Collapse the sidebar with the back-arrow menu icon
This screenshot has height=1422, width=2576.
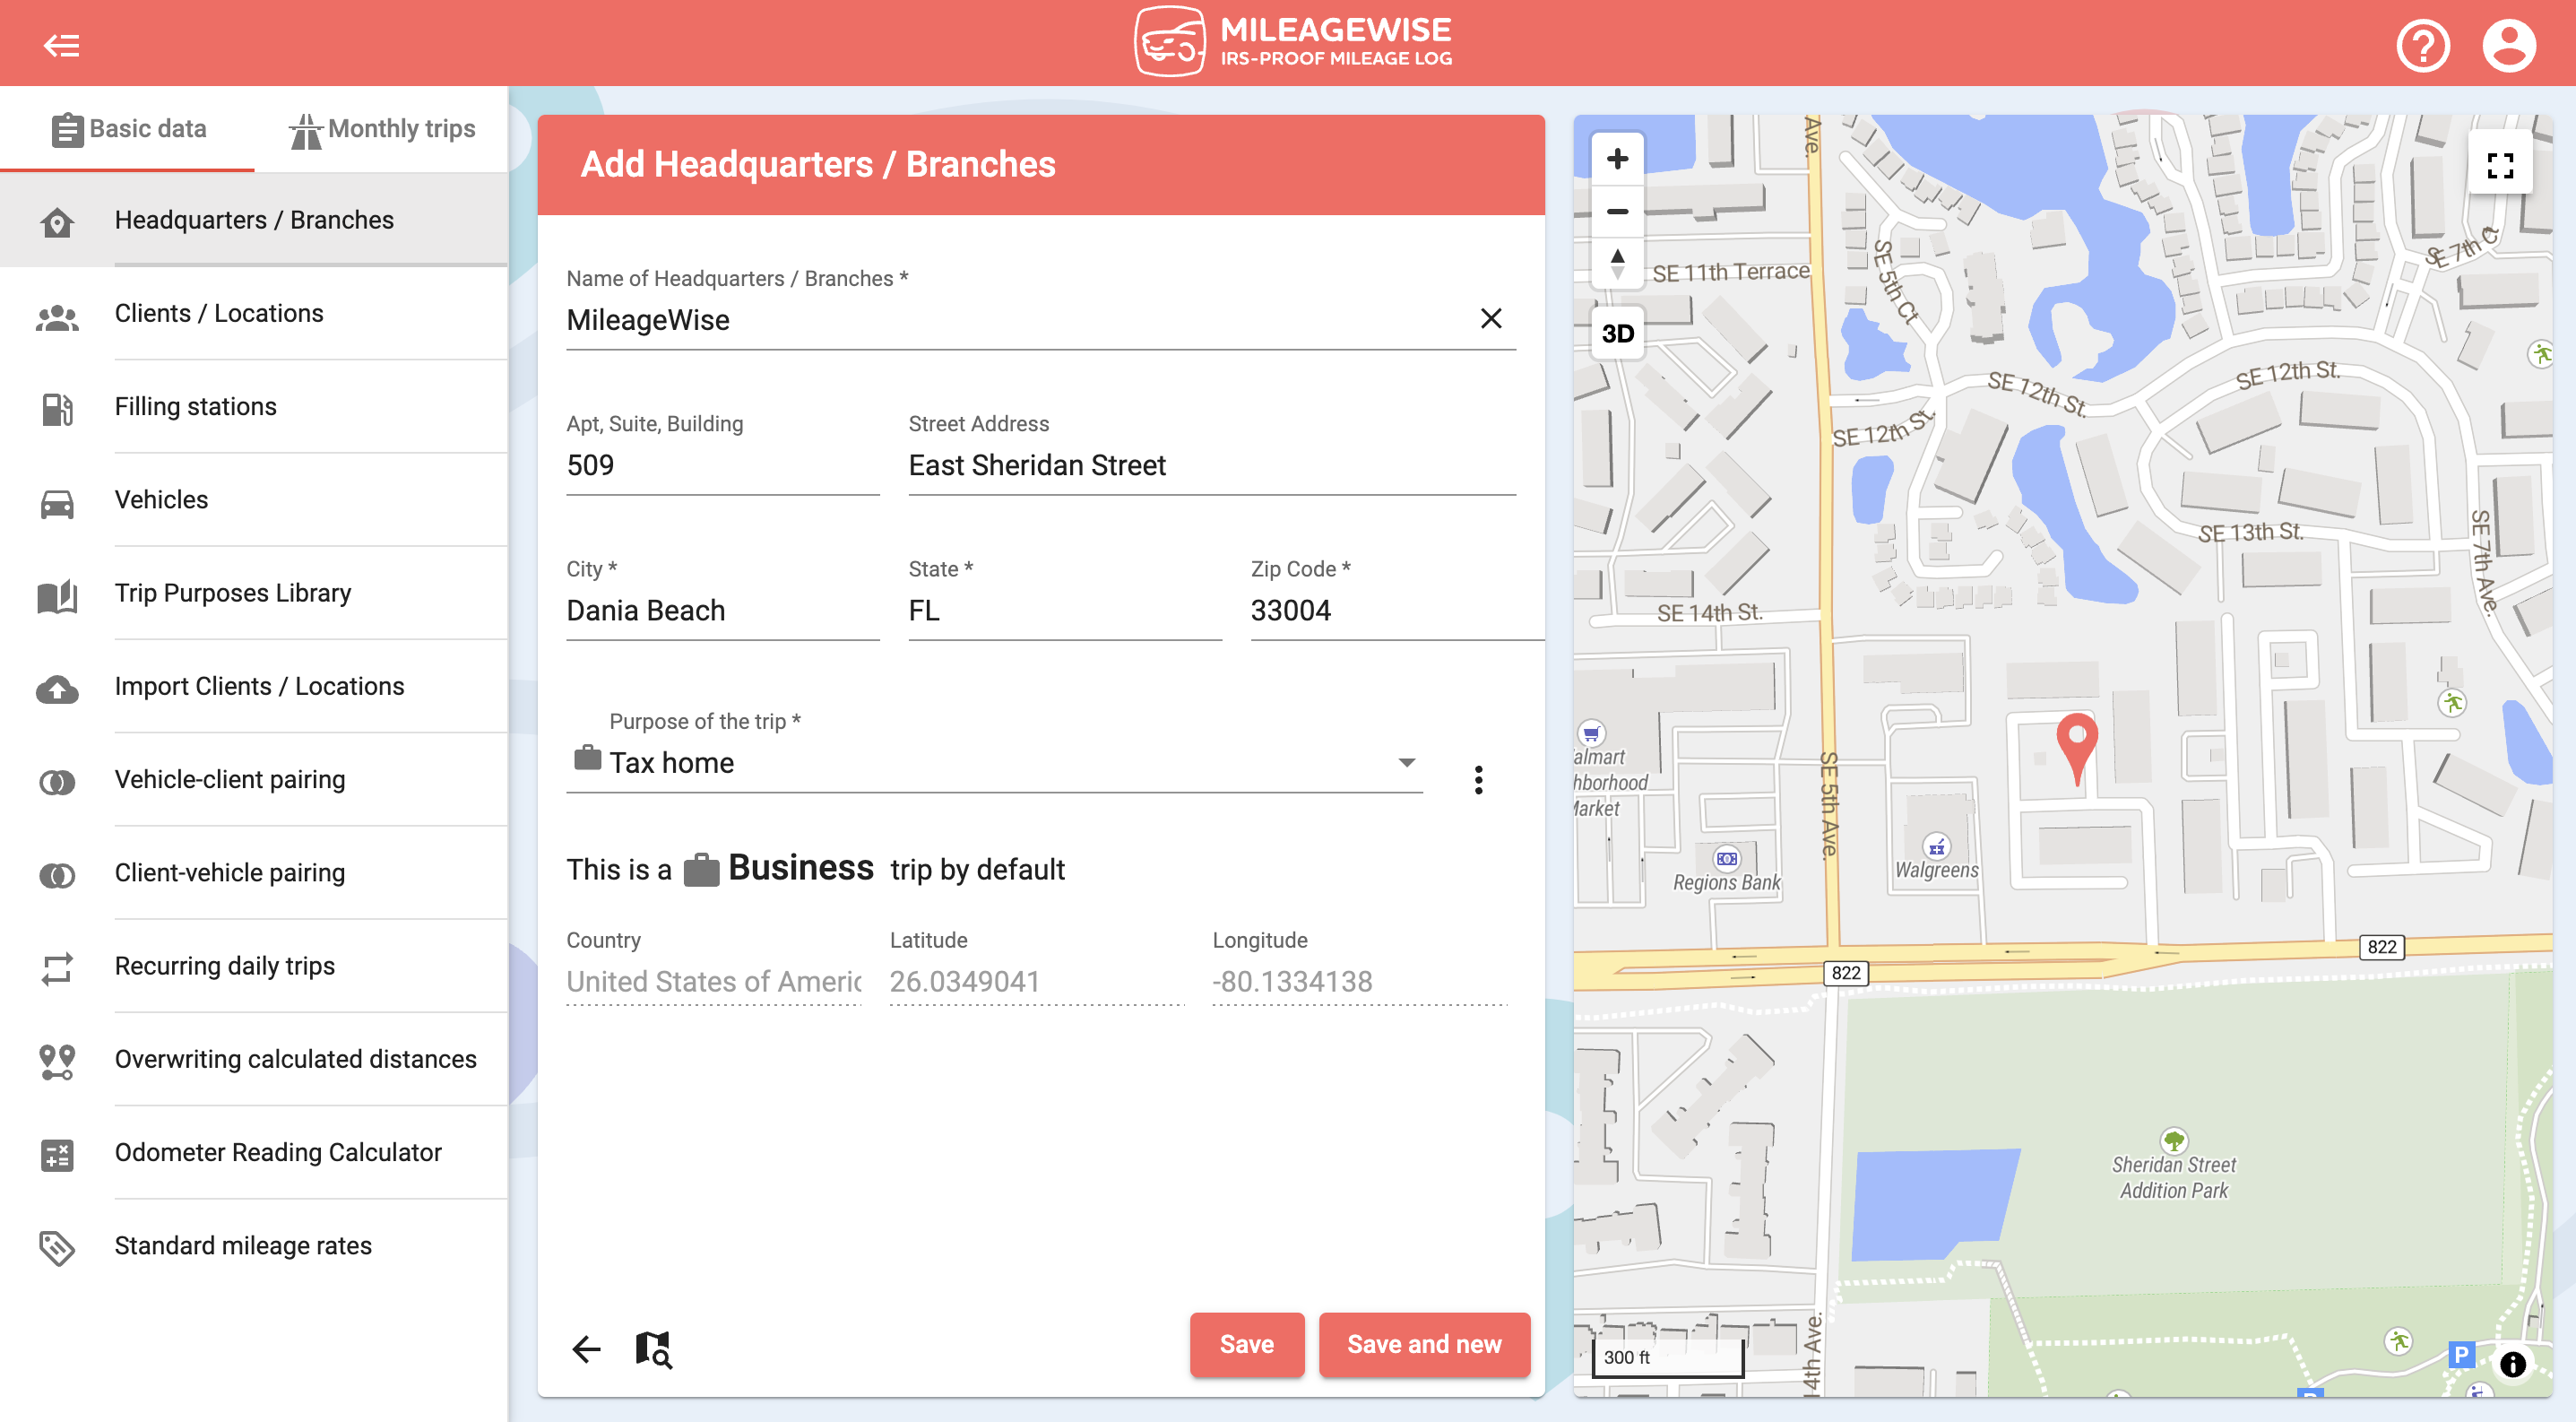coord(61,45)
